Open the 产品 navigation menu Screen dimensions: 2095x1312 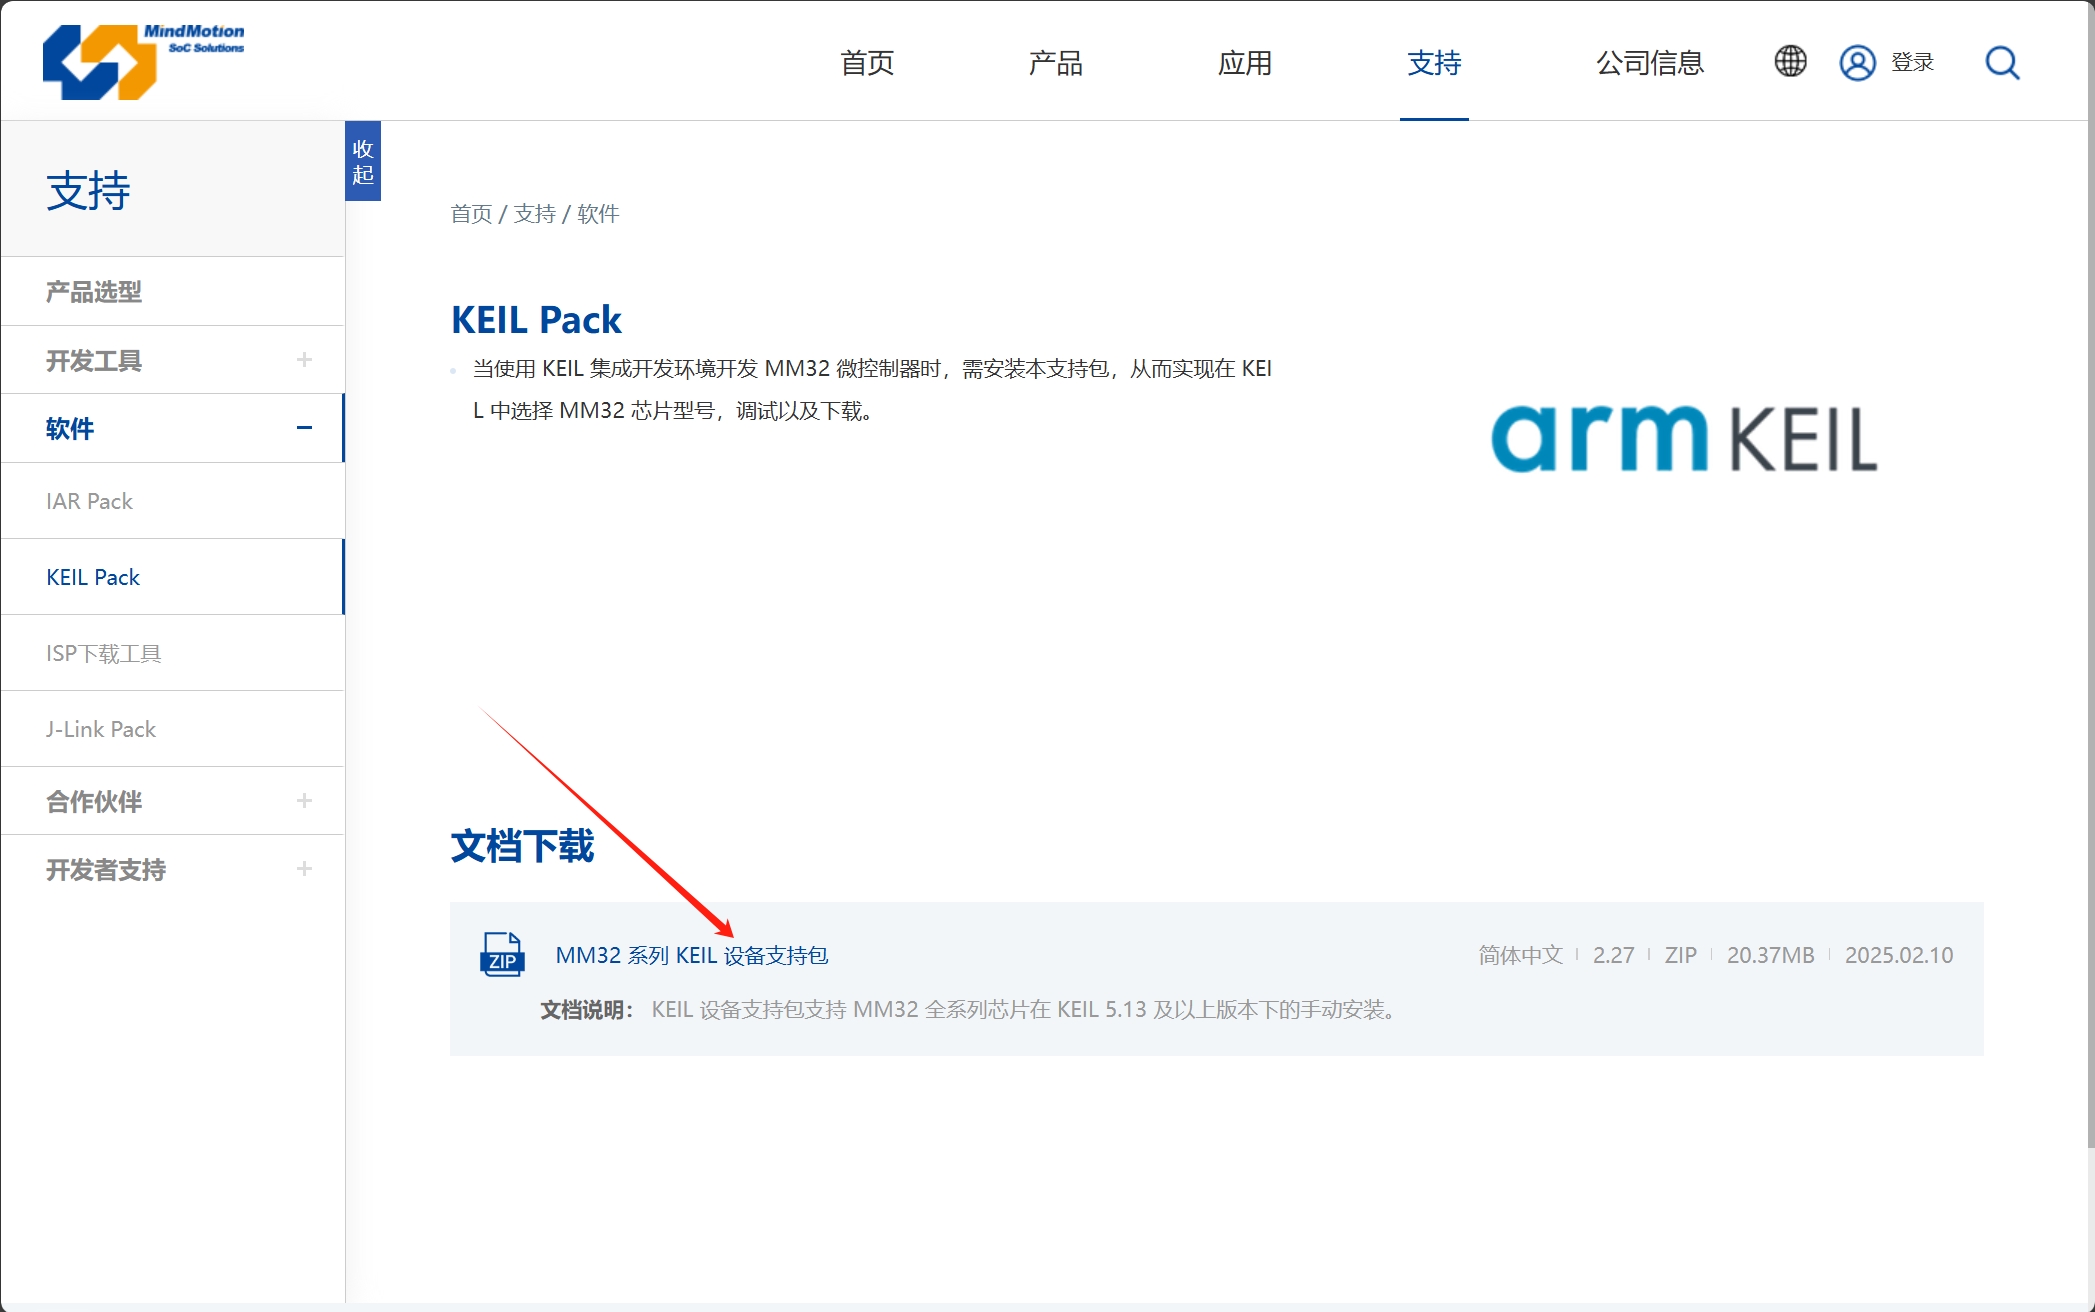pyautogui.click(x=1055, y=63)
